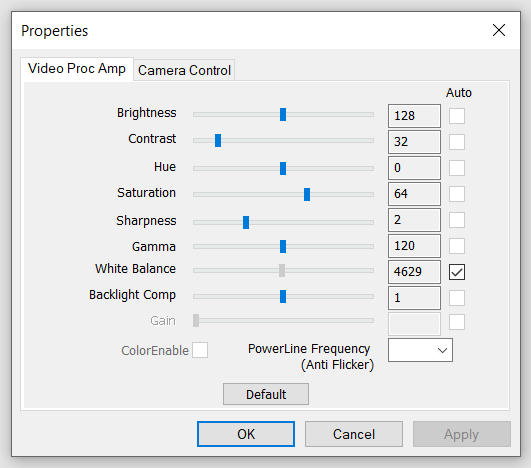Click the Default button
Screen dimensions: 531x468
tap(266, 394)
